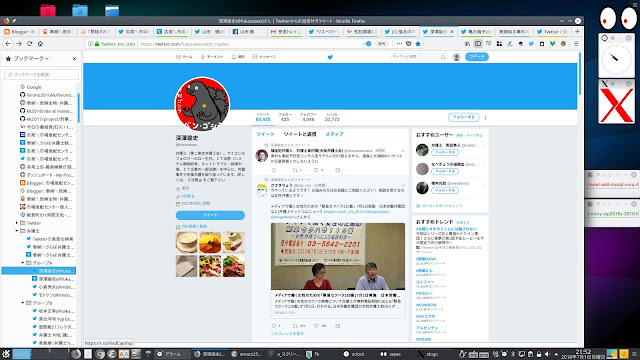Open the Twitter Moments navigation item
This screenshot has height=360, width=640.
[x=212, y=57]
